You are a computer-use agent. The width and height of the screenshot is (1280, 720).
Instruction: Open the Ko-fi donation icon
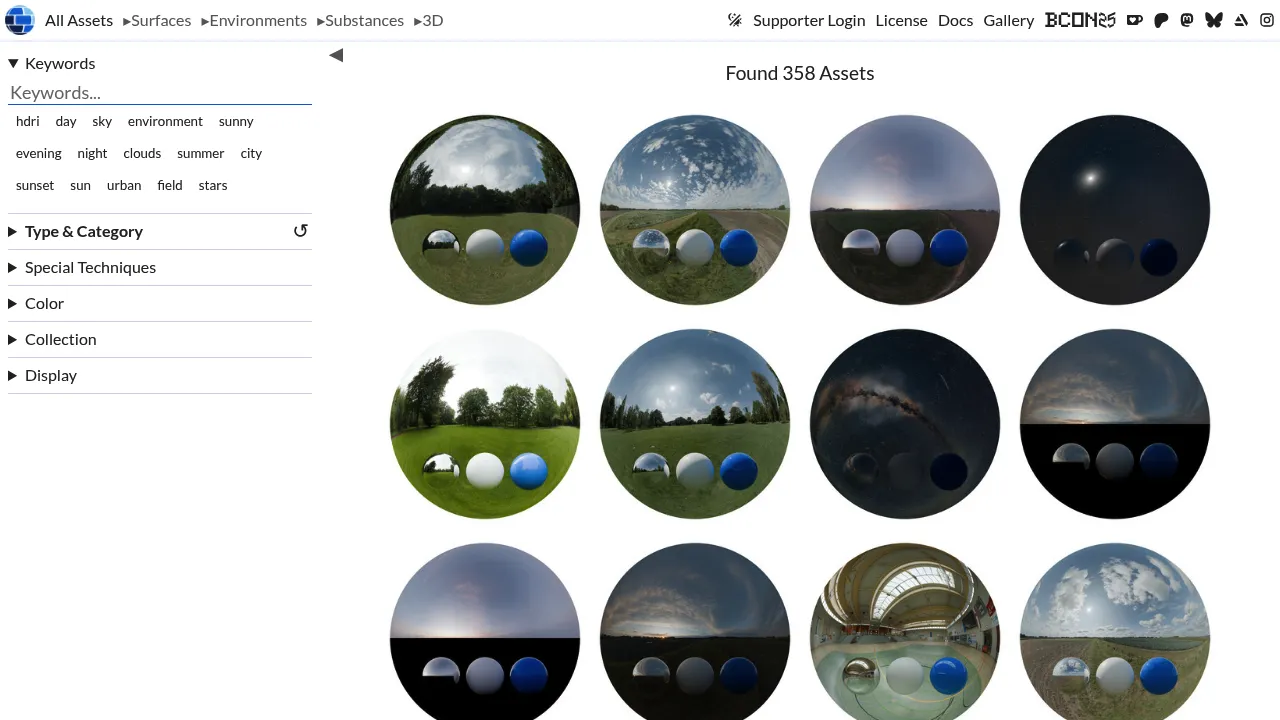pos(1134,20)
